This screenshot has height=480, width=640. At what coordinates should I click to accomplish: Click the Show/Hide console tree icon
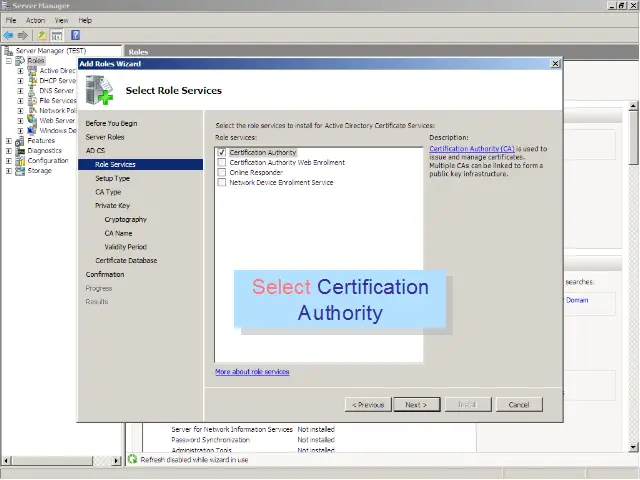click(57, 36)
